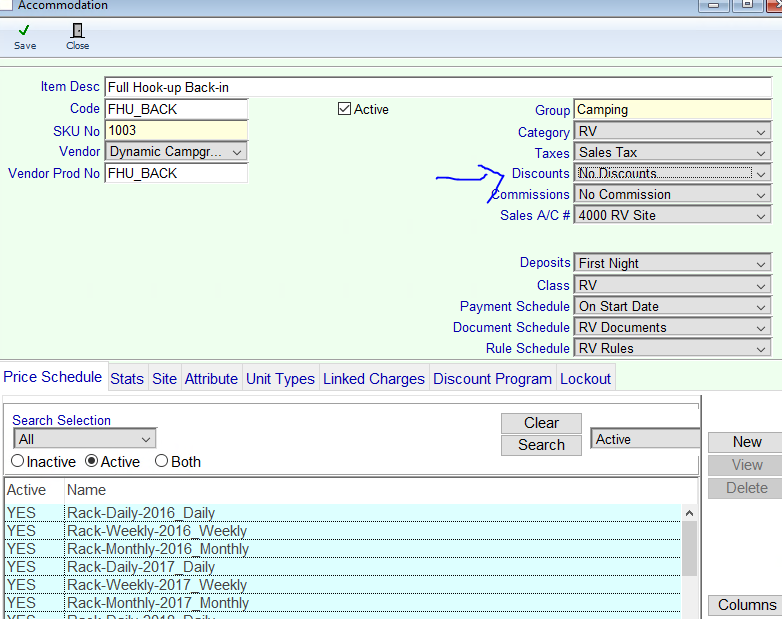Switch to the Unit Types tab
The image size is (782, 619).
280,379
